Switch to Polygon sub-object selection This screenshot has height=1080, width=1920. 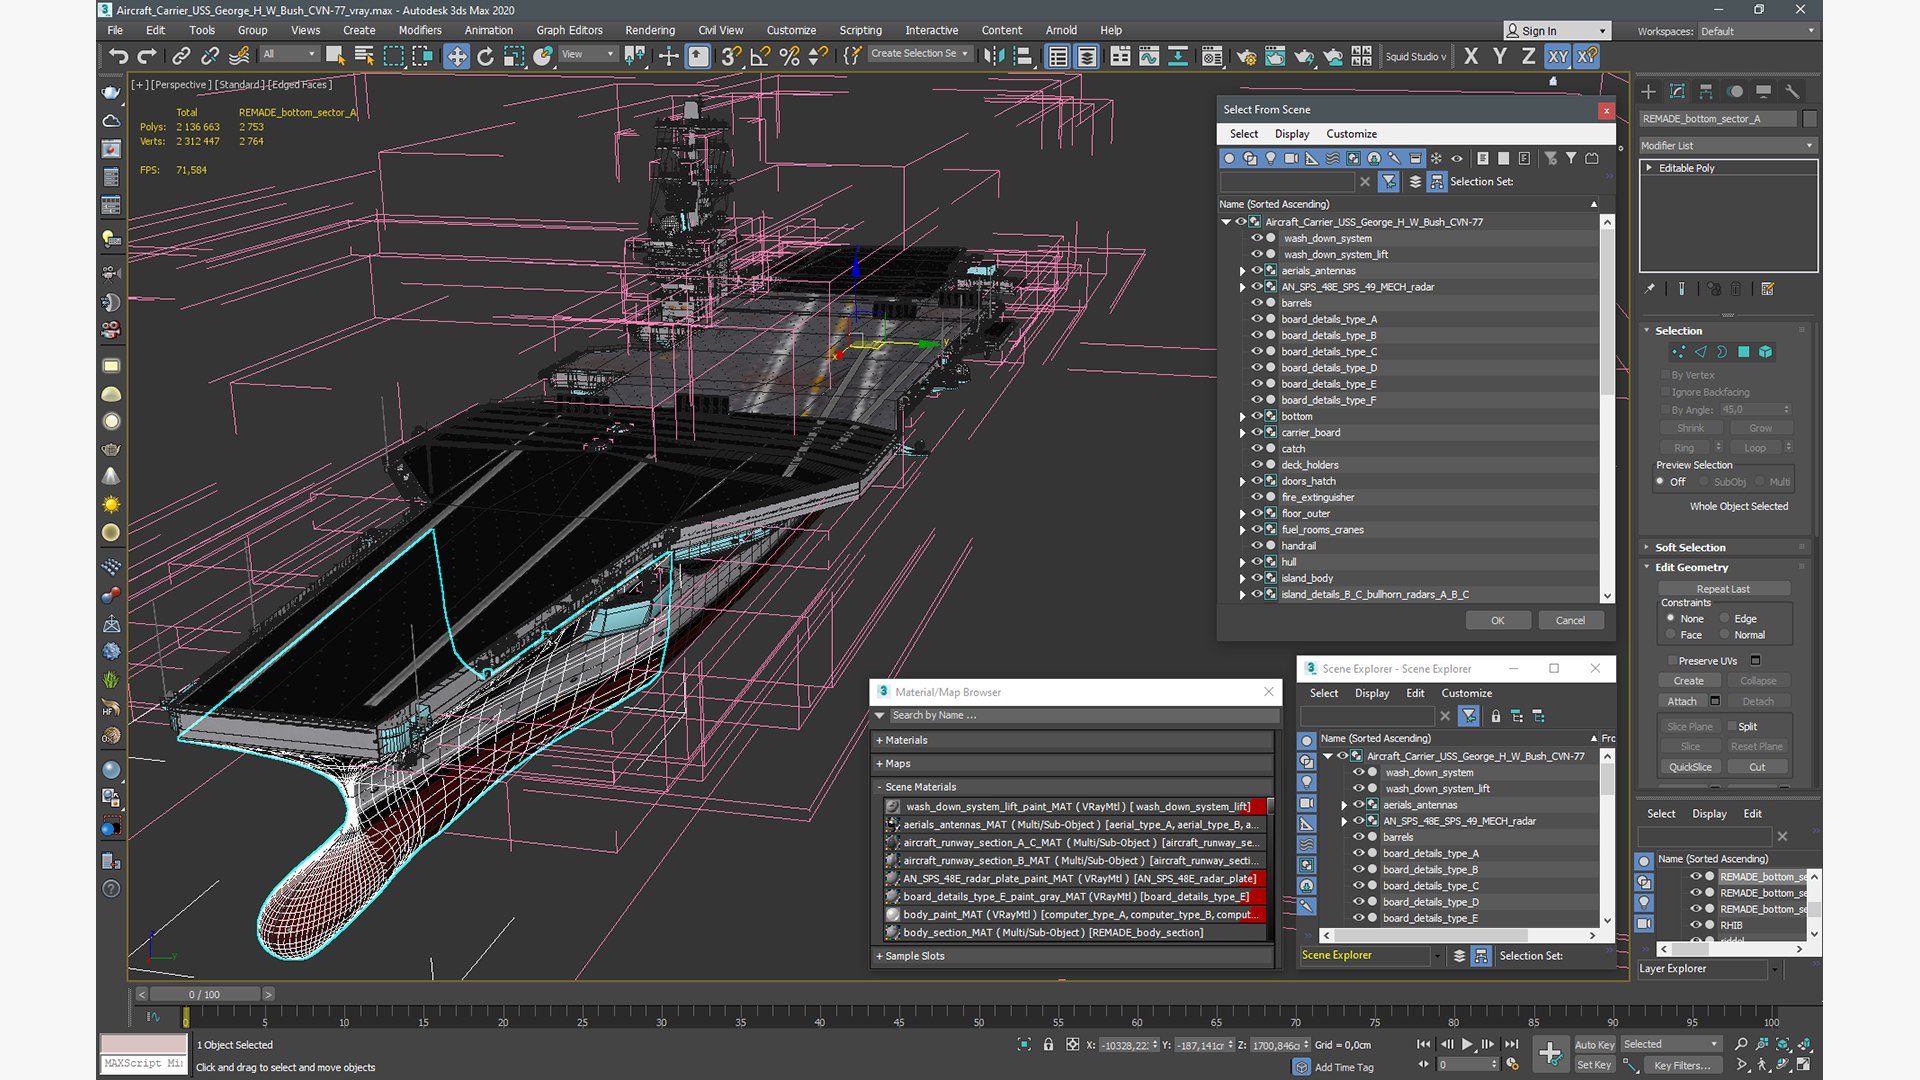click(x=1744, y=352)
